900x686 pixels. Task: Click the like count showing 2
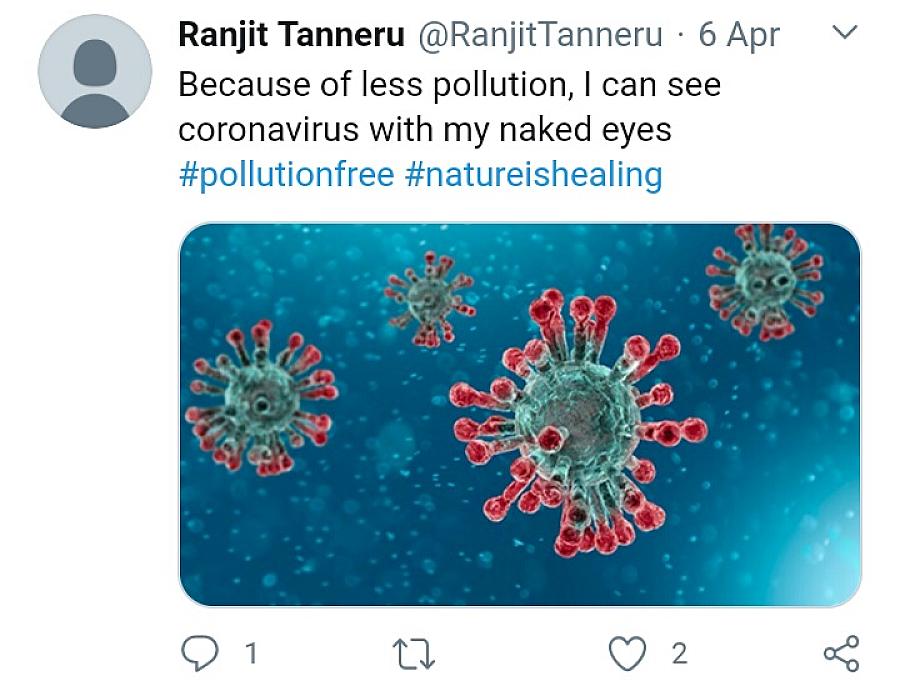(679, 654)
